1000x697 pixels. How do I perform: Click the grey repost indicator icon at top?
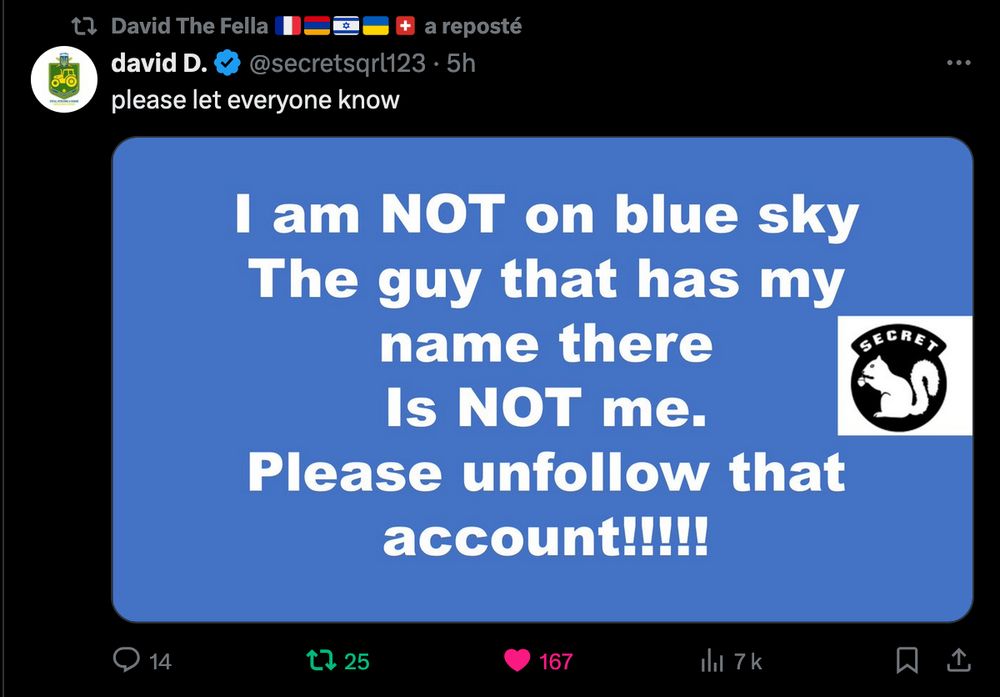coord(84,26)
